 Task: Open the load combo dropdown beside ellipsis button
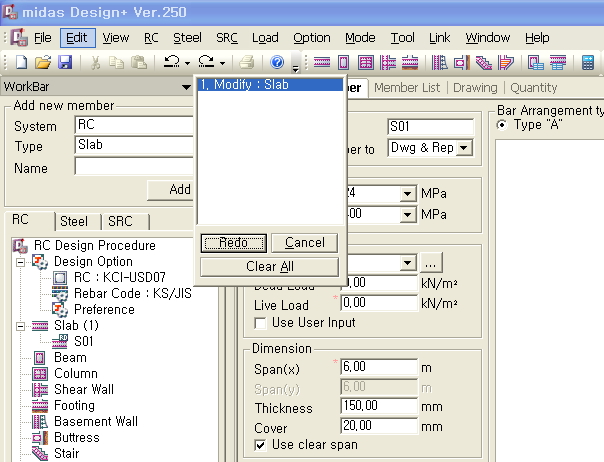(407, 263)
